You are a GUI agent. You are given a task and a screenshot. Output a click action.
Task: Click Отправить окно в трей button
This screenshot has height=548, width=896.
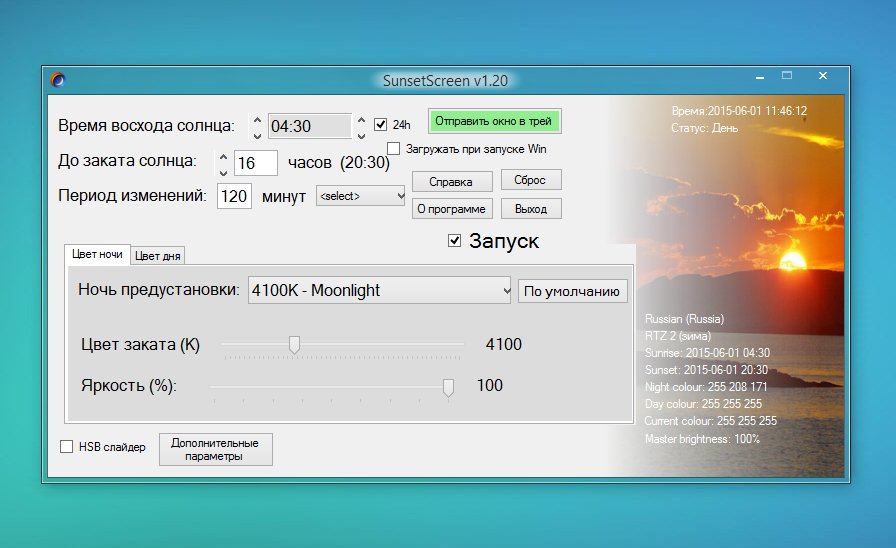[494, 121]
